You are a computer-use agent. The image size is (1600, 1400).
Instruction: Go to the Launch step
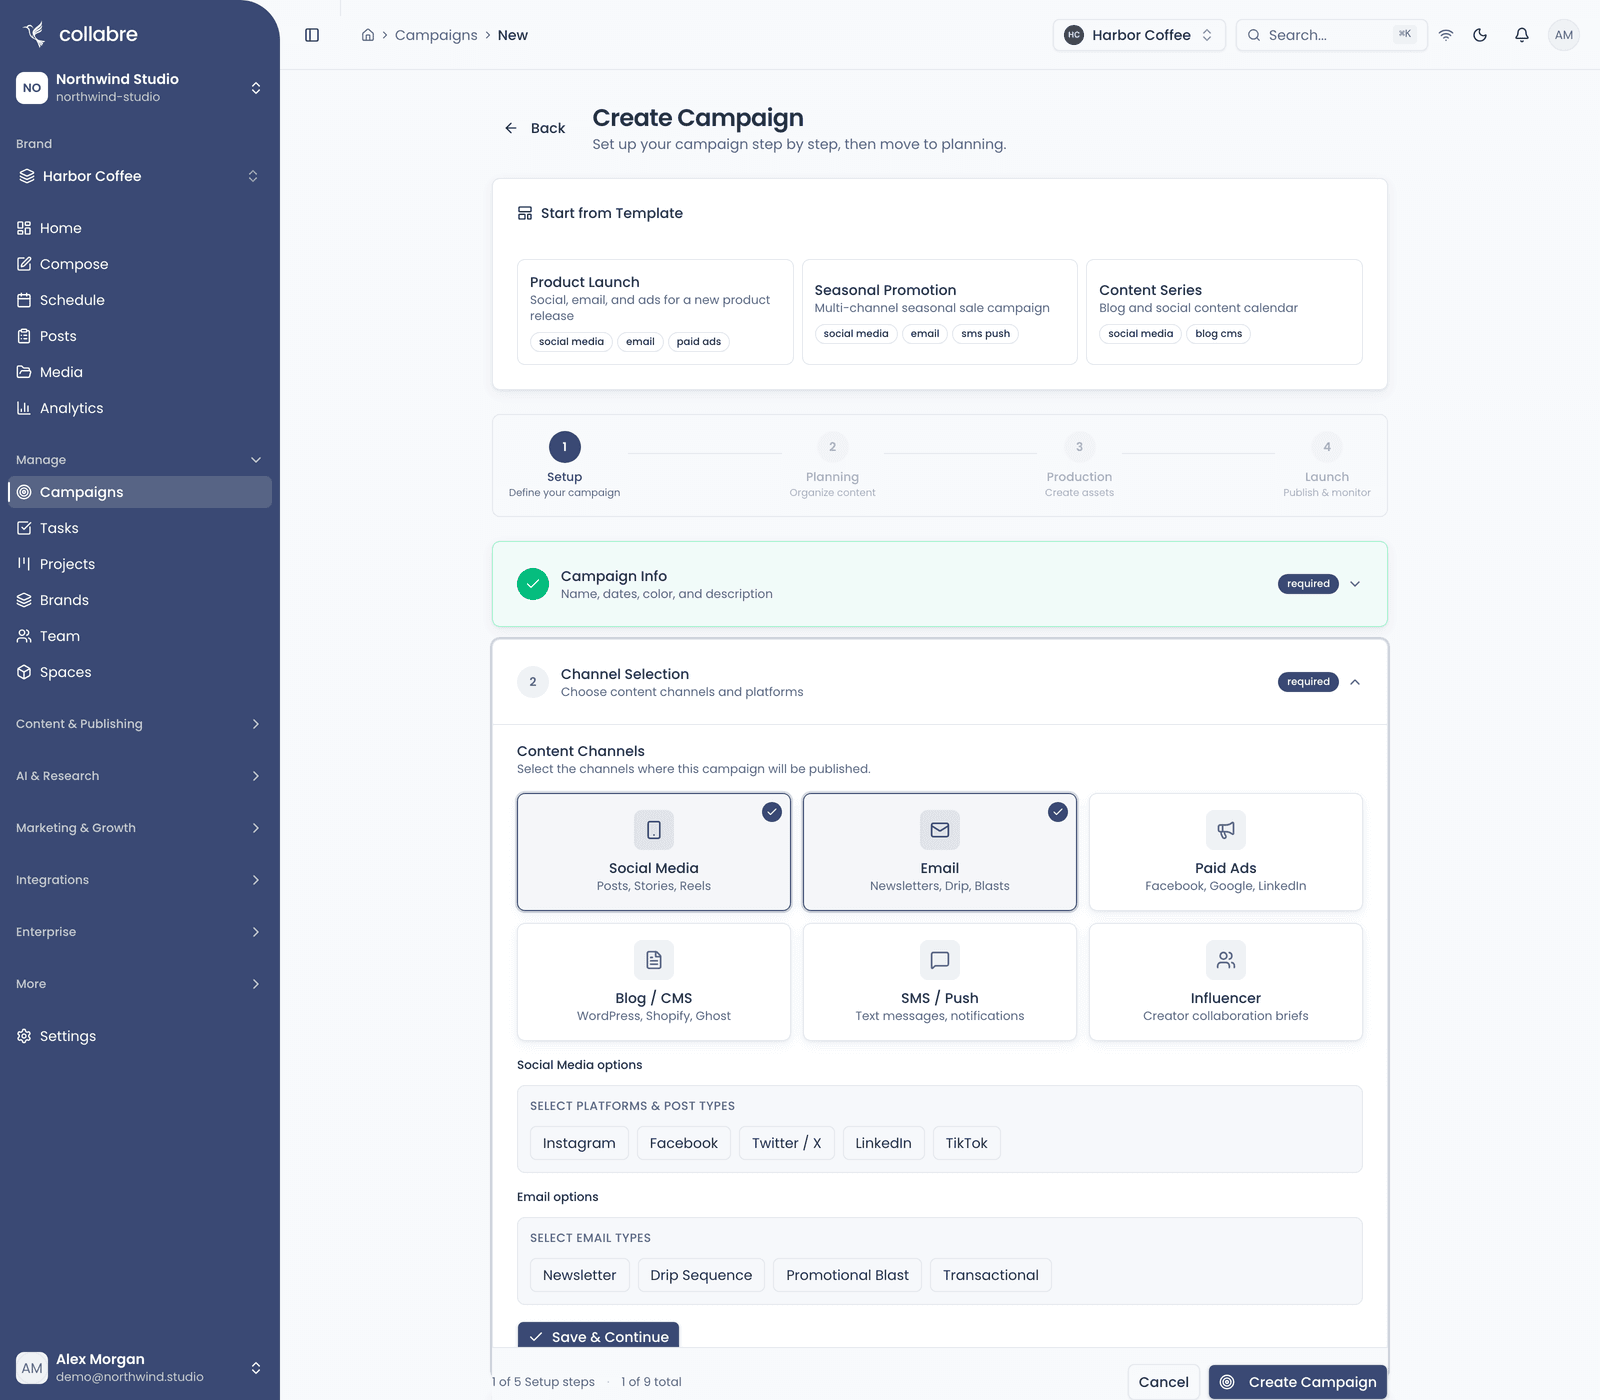point(1327,465)
